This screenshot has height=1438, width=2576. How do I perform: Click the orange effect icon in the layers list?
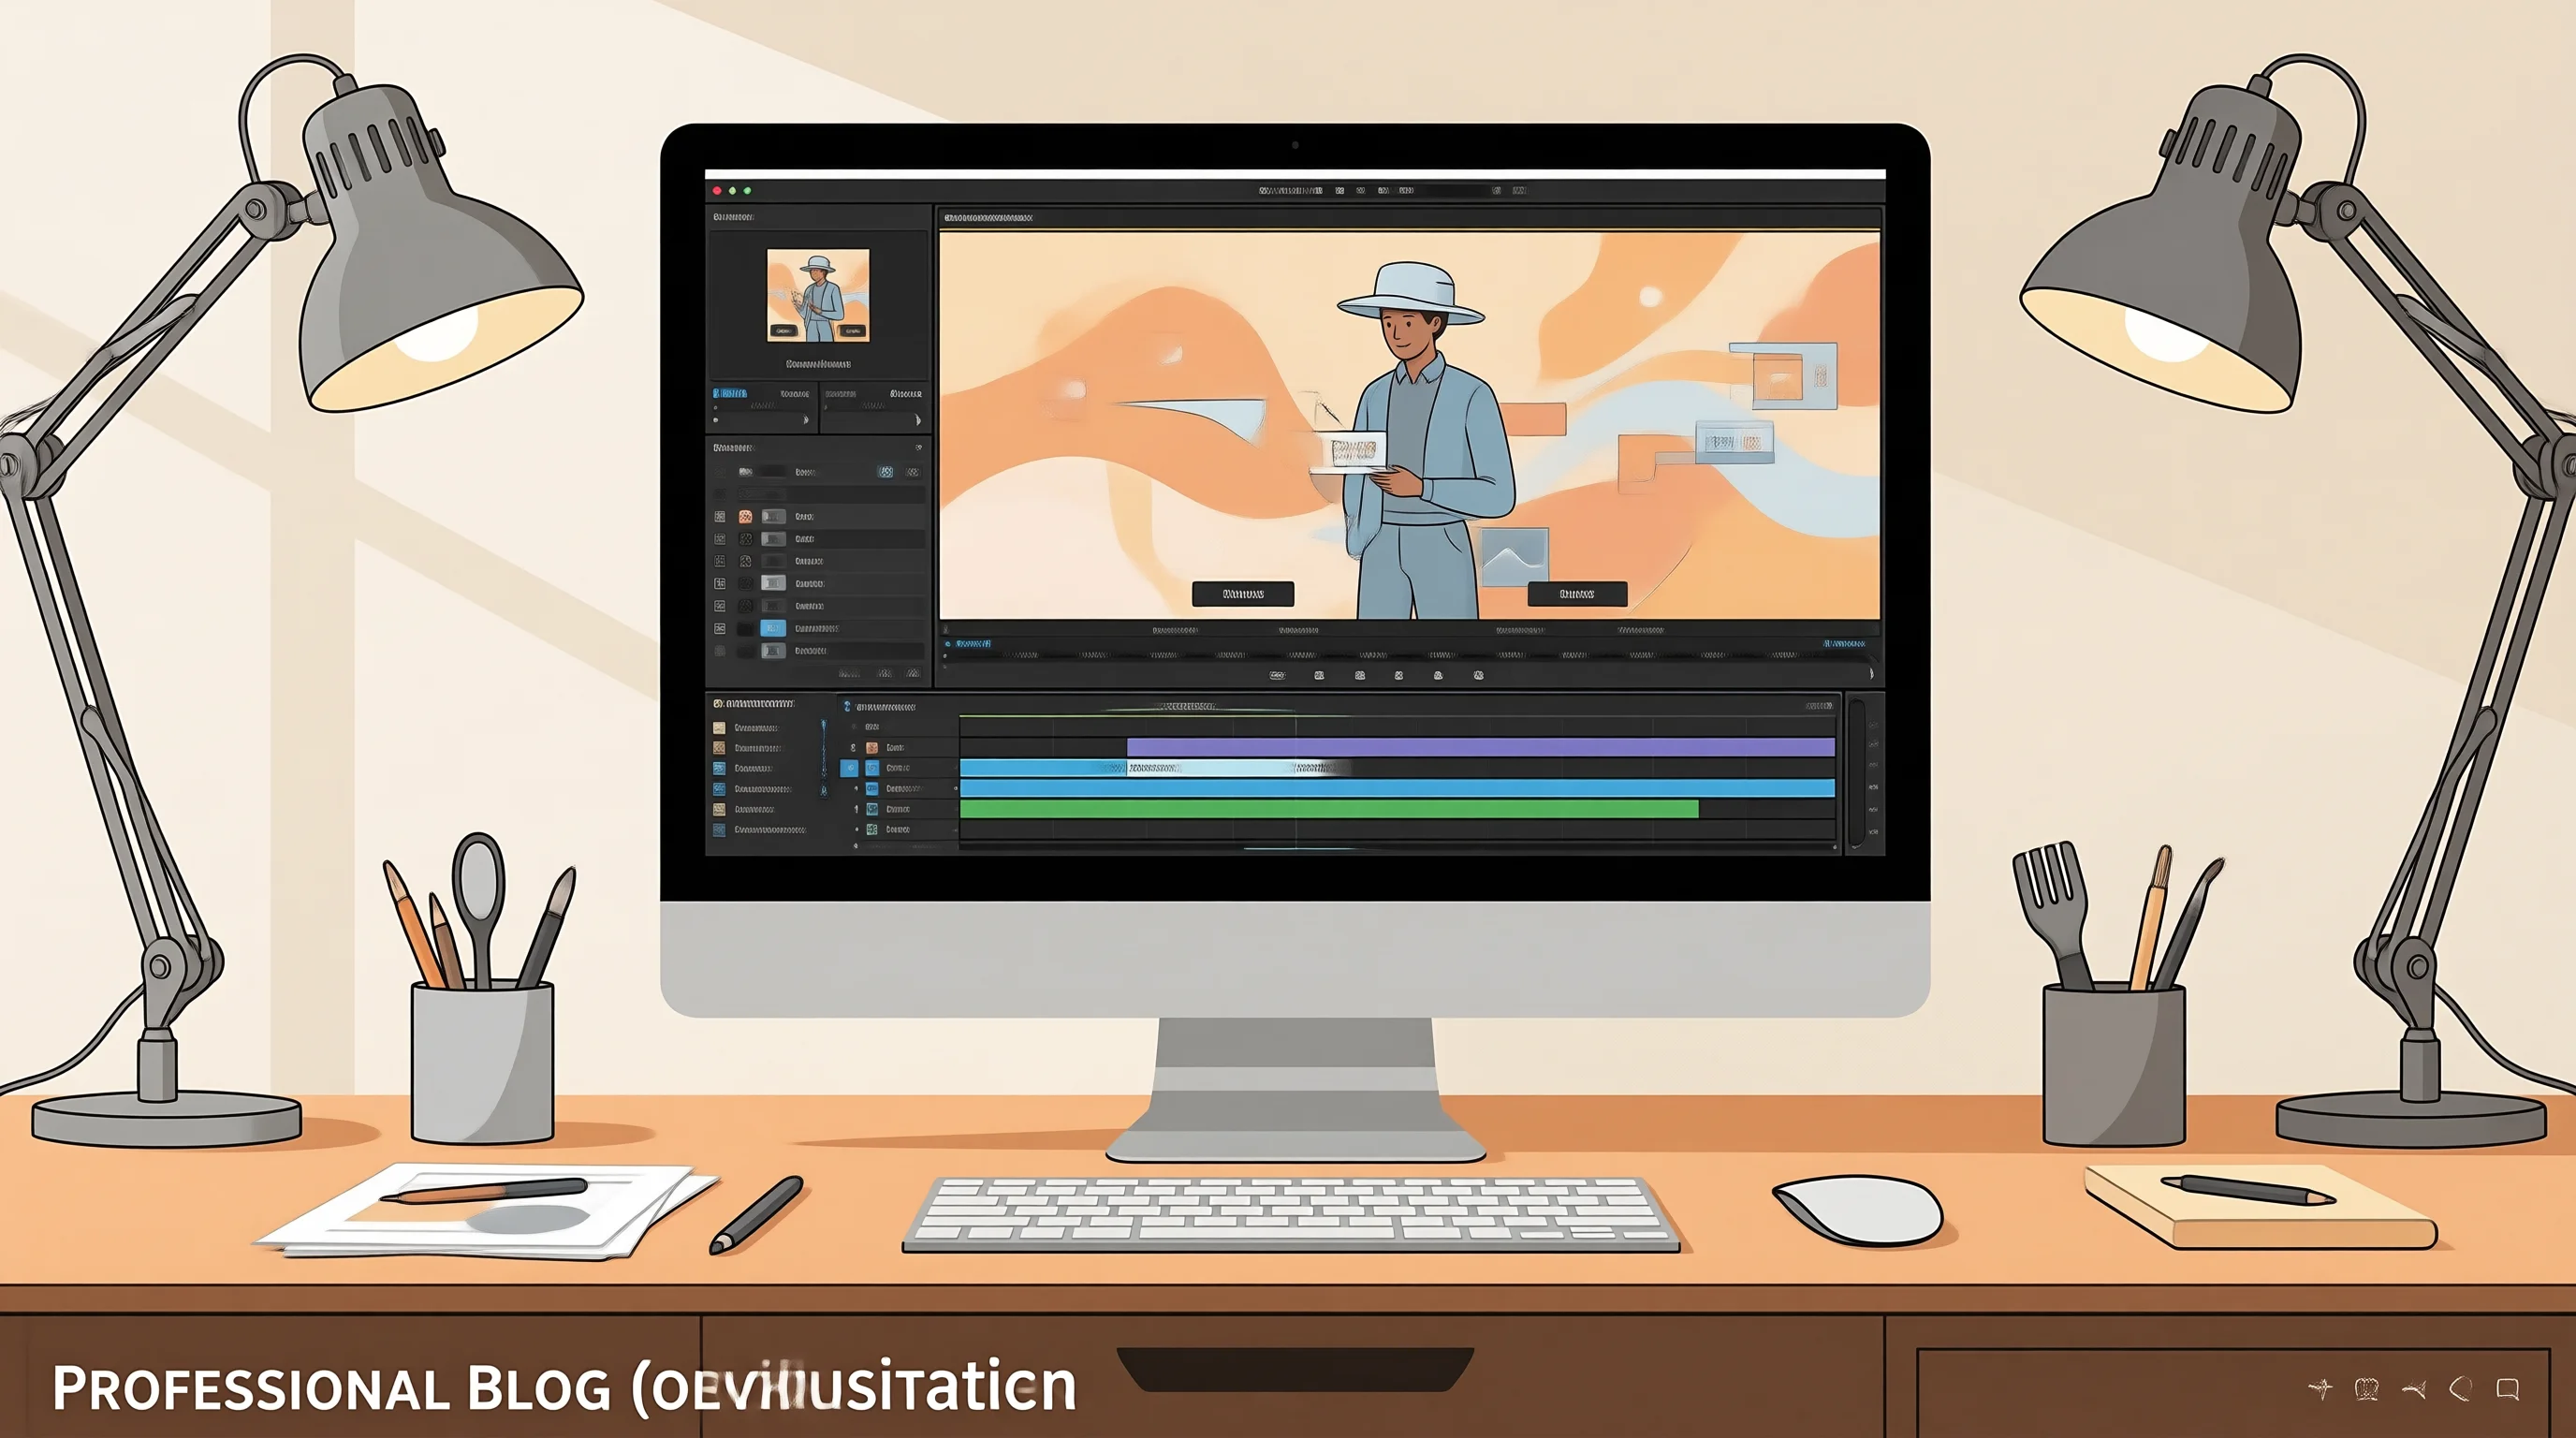745,516
